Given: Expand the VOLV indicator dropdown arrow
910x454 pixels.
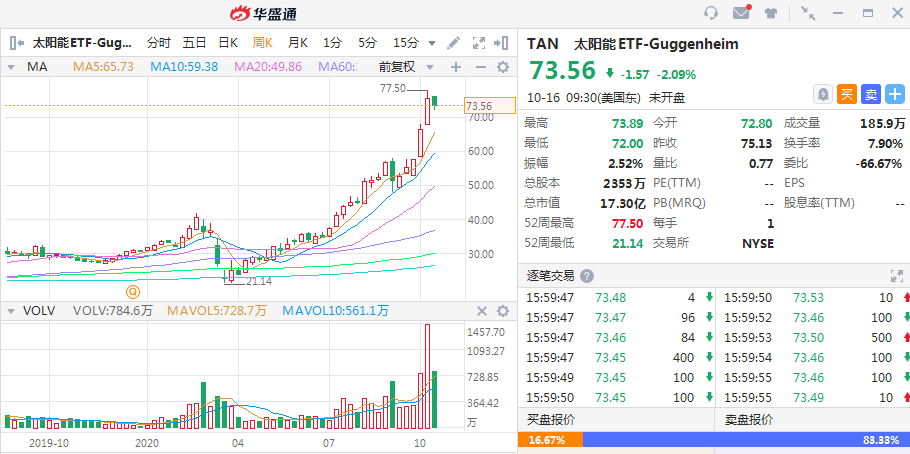Looking at the screenshot, I should coord(10,311).
